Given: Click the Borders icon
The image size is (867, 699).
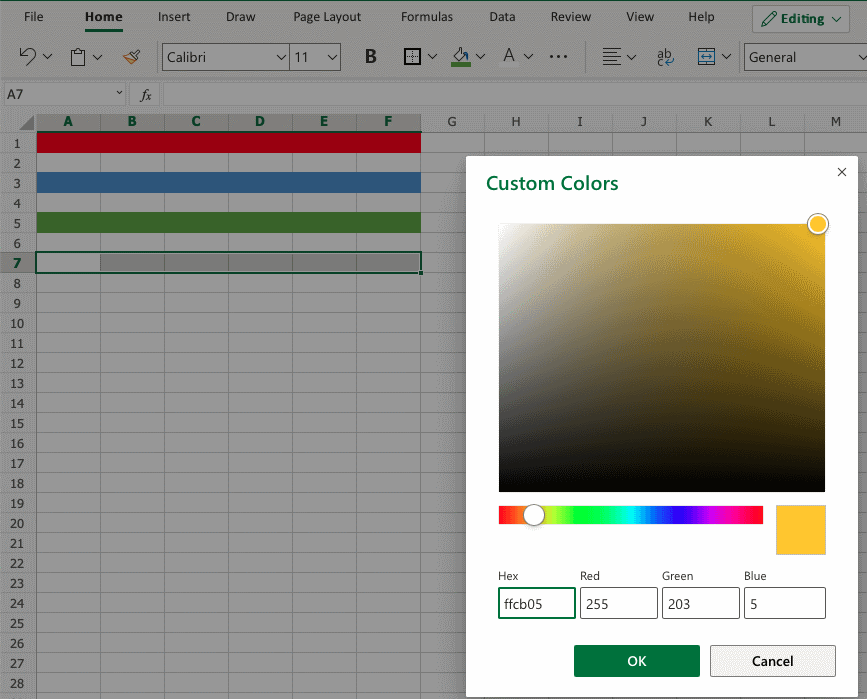Looking at the screenshot, I should [x=412, y=57].
